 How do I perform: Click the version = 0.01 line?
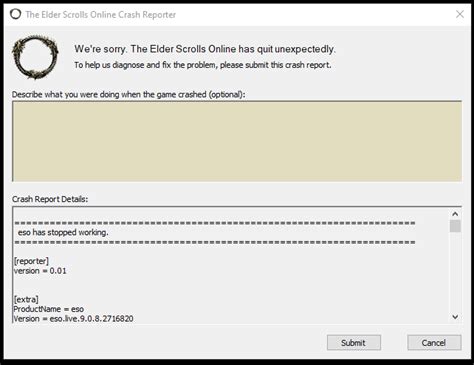click(x=40, y=271)
